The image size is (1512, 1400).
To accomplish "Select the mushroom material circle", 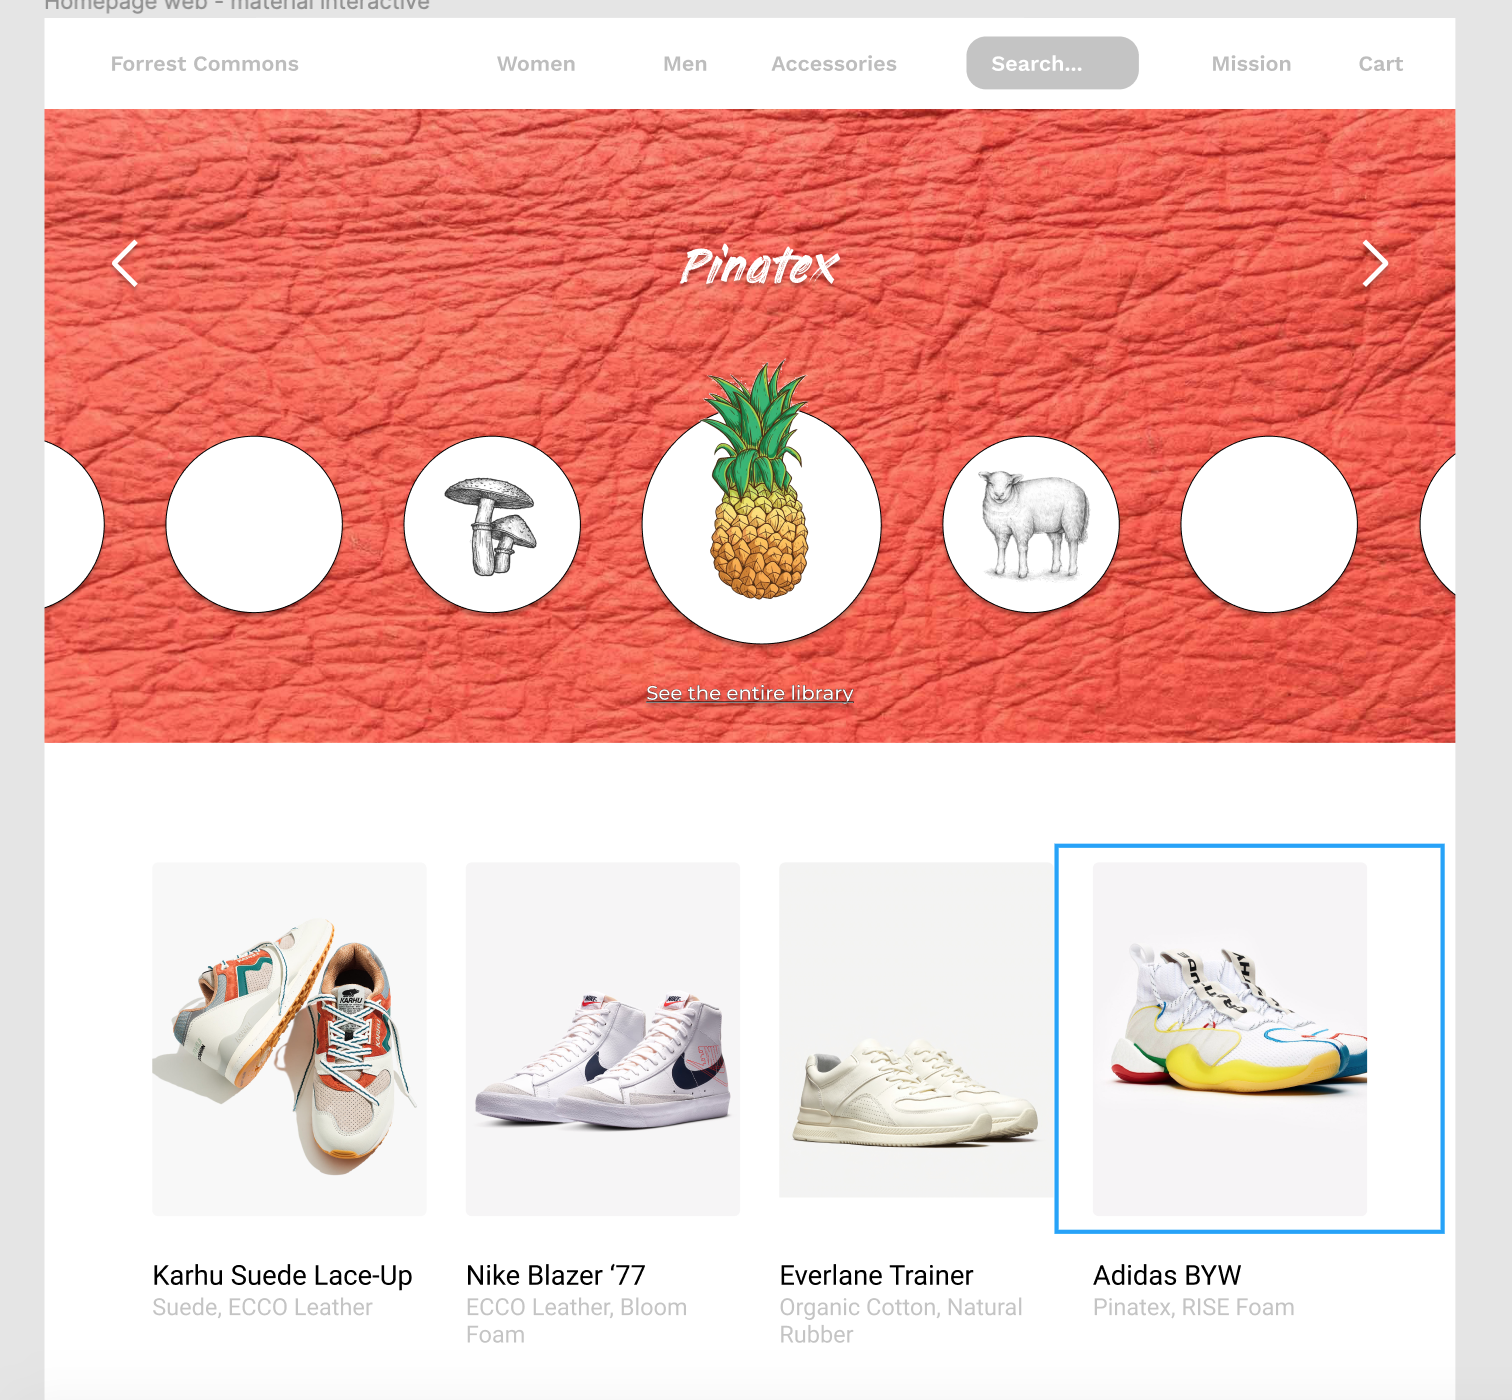I will 492,524.
